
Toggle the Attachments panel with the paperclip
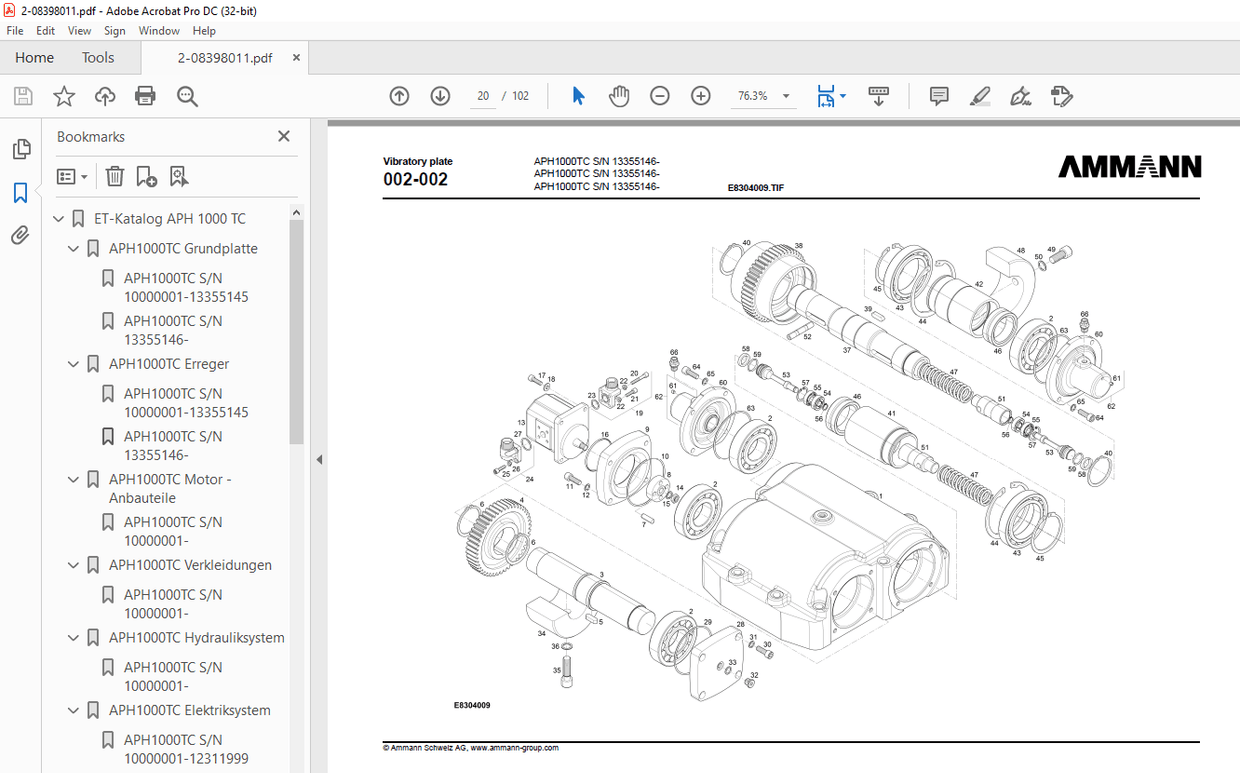(21, 235)
